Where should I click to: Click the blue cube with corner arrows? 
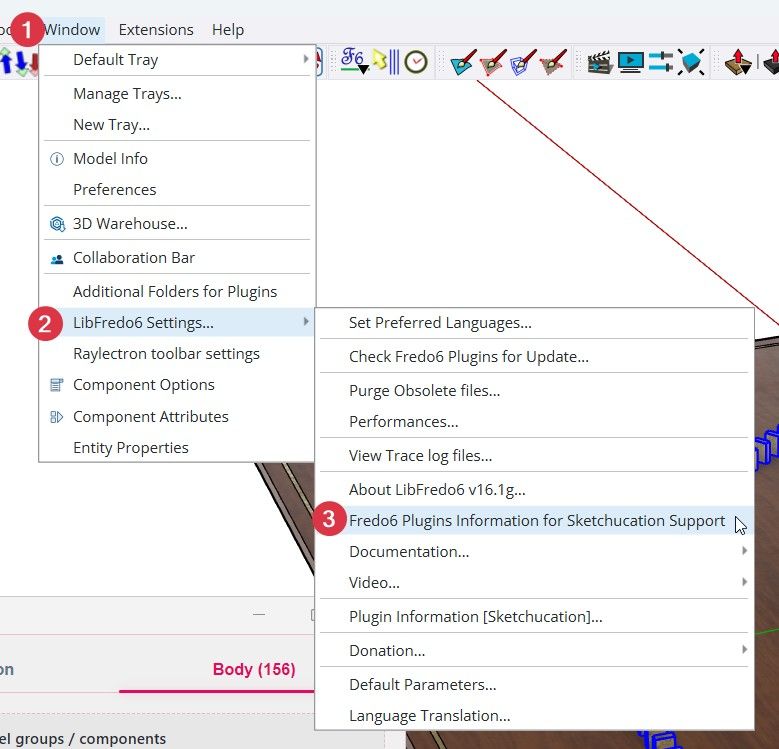[691, 62]
